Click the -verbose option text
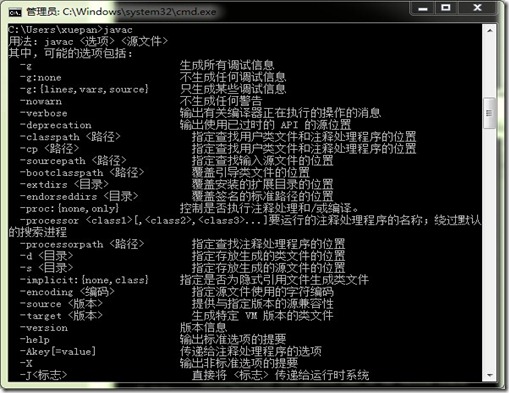This screenshot has width=509, height=393. pos(44,113)
